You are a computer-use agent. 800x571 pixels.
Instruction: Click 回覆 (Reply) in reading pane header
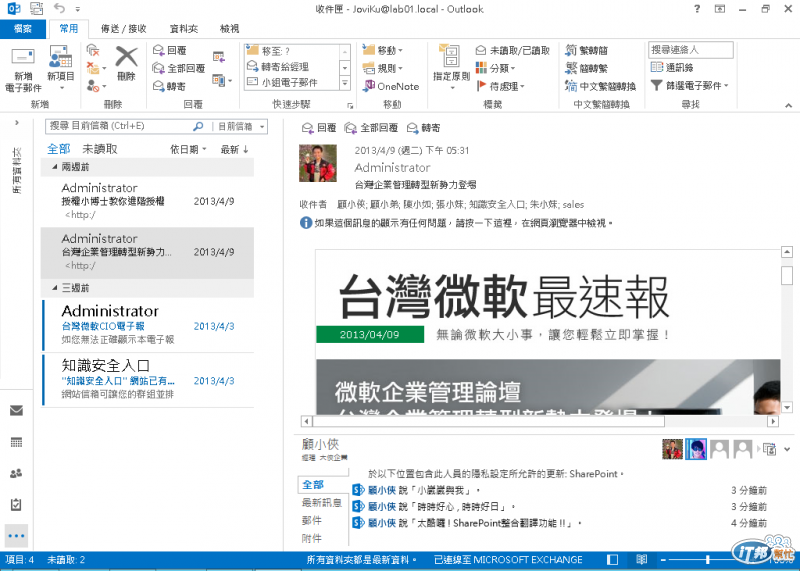coord(319,128)
